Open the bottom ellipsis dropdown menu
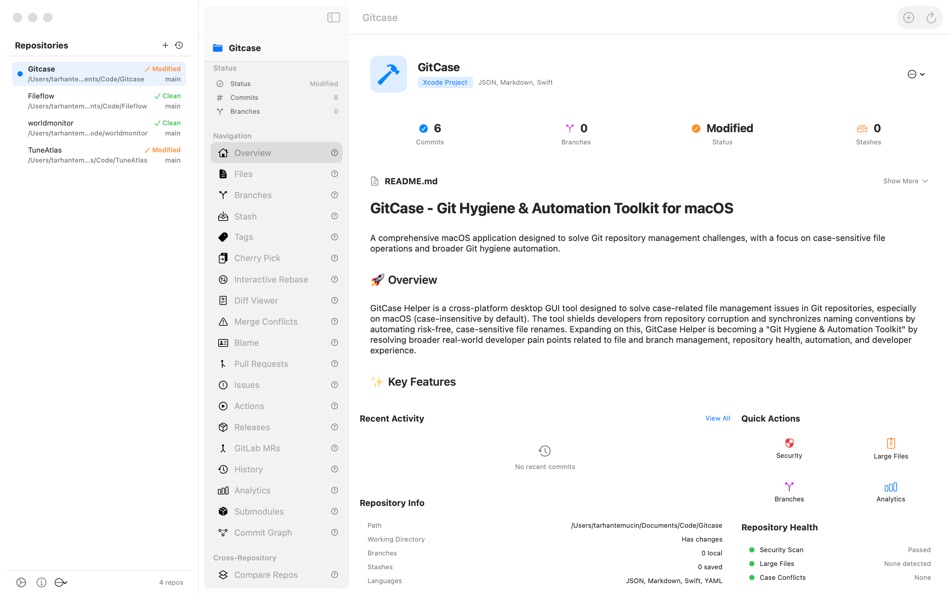Image resolution: width=950 pixels, height=594 pixels. click(61, 582)
